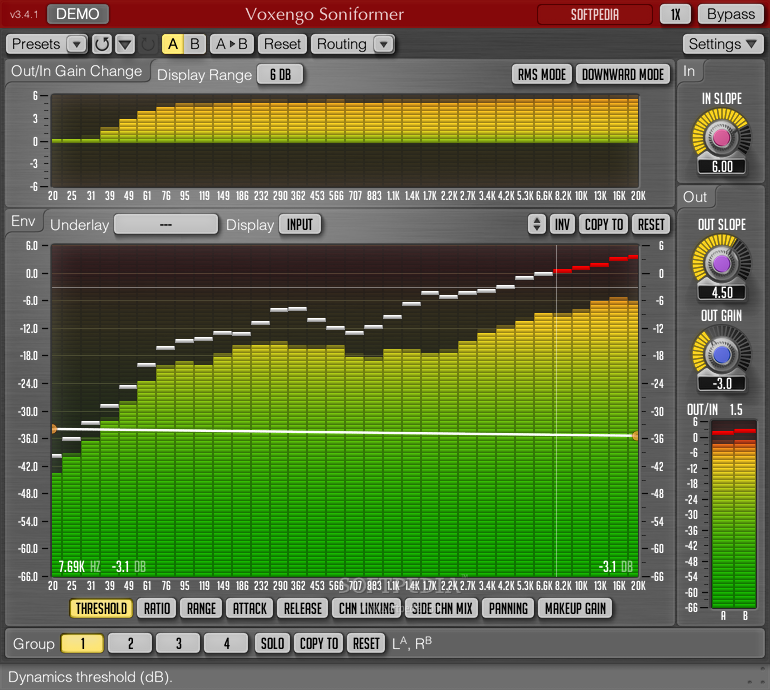This screenshot has width=770, height=690.
Task: Click the OUT SLOPE value 4.50
Action: point(722,293)
